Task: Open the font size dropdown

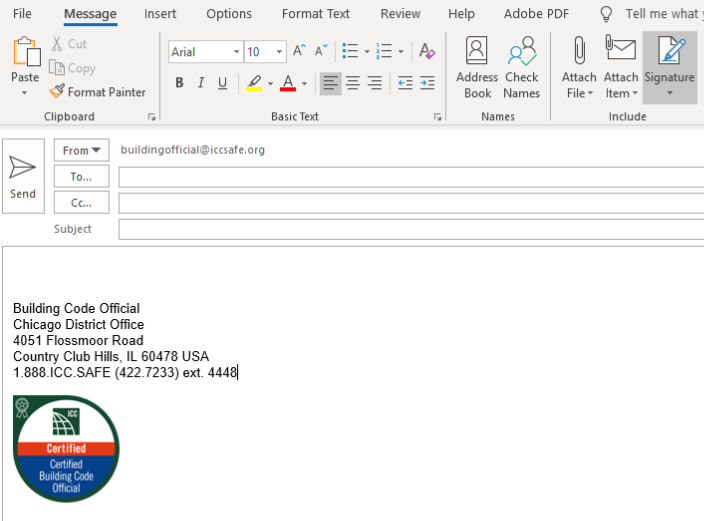Action: coord(279,52)
